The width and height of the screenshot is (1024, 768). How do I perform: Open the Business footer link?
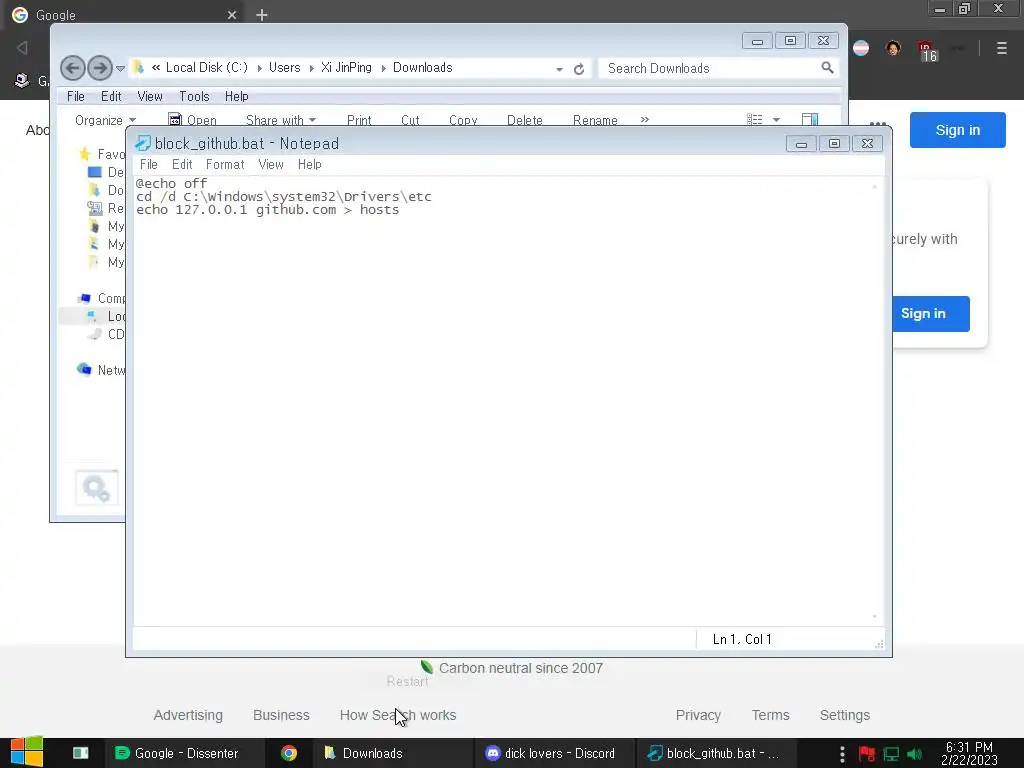point(281,715)
